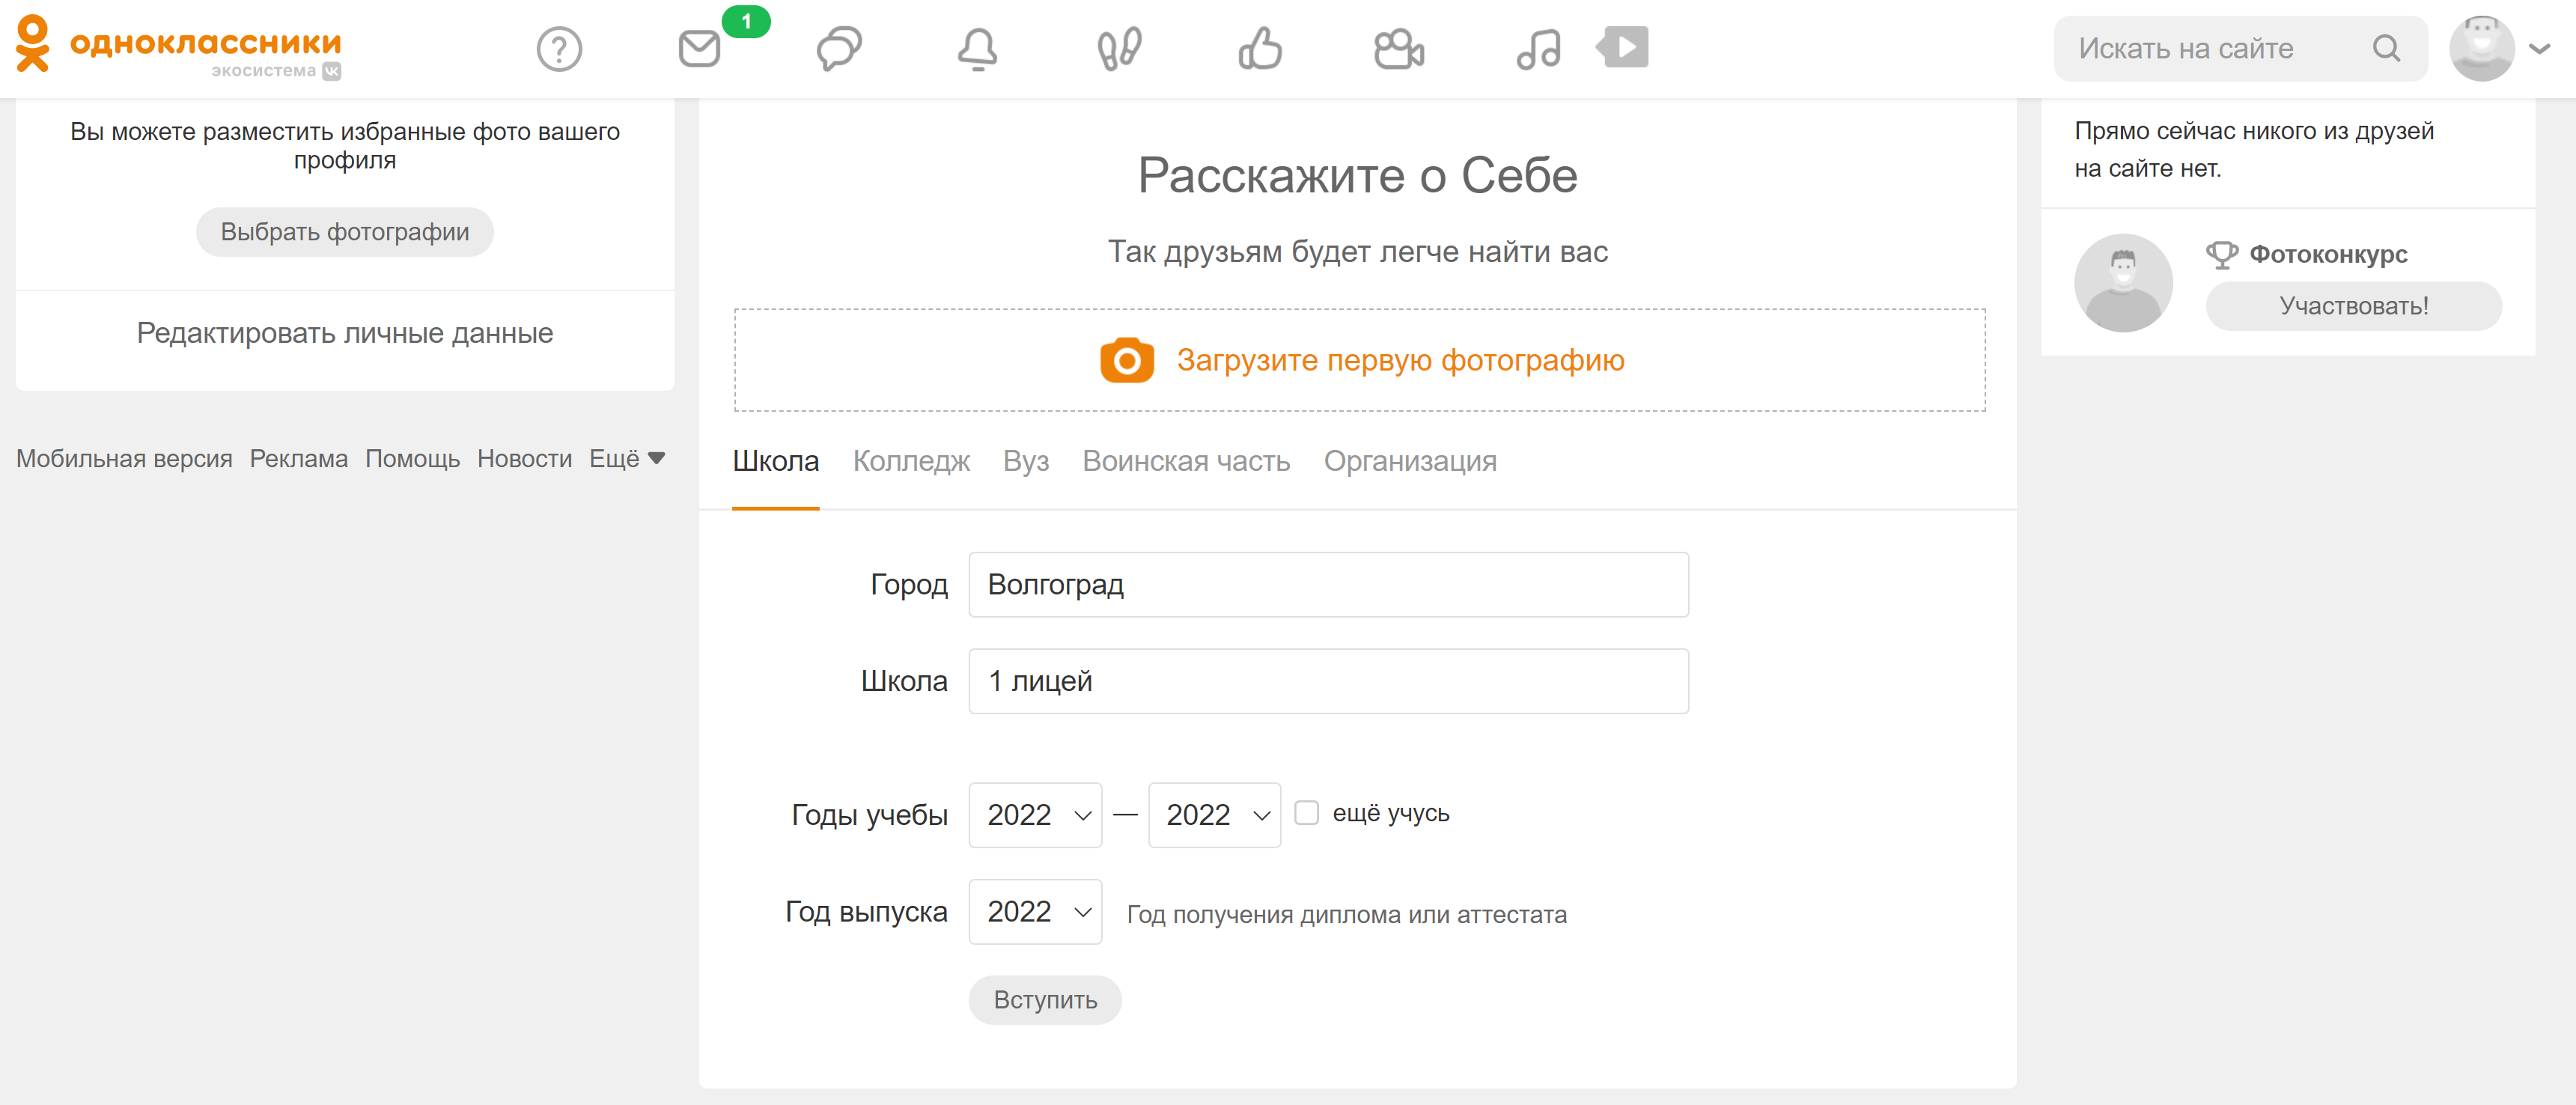
Task: Click the Odnoklassniki logo
Action: (x=180, y=47)
